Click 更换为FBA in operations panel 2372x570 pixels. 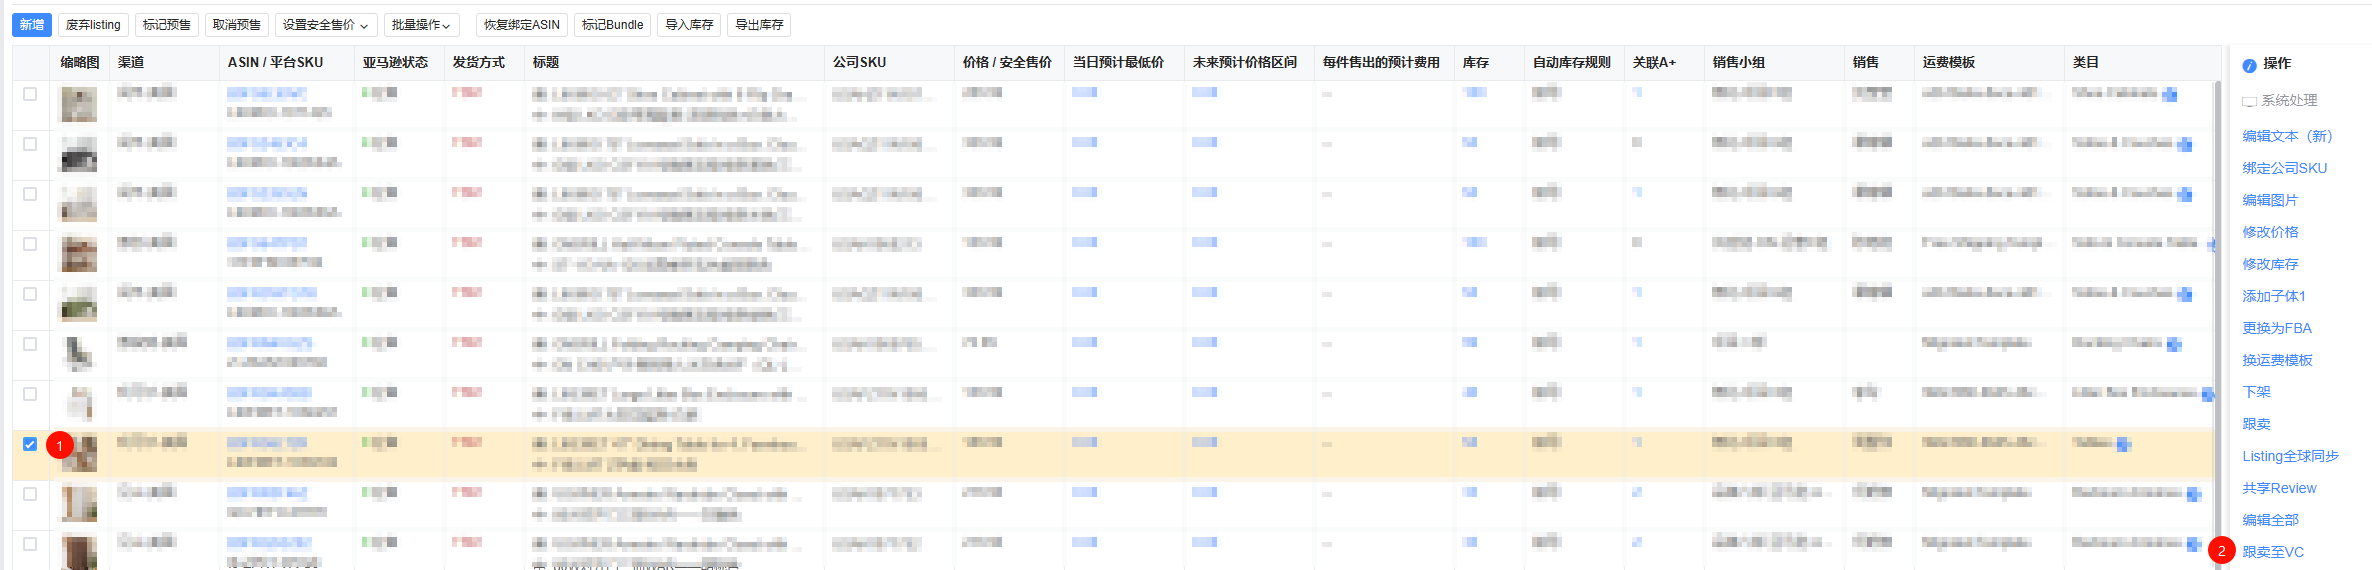pyautogui.click(x=2276, y=328)
